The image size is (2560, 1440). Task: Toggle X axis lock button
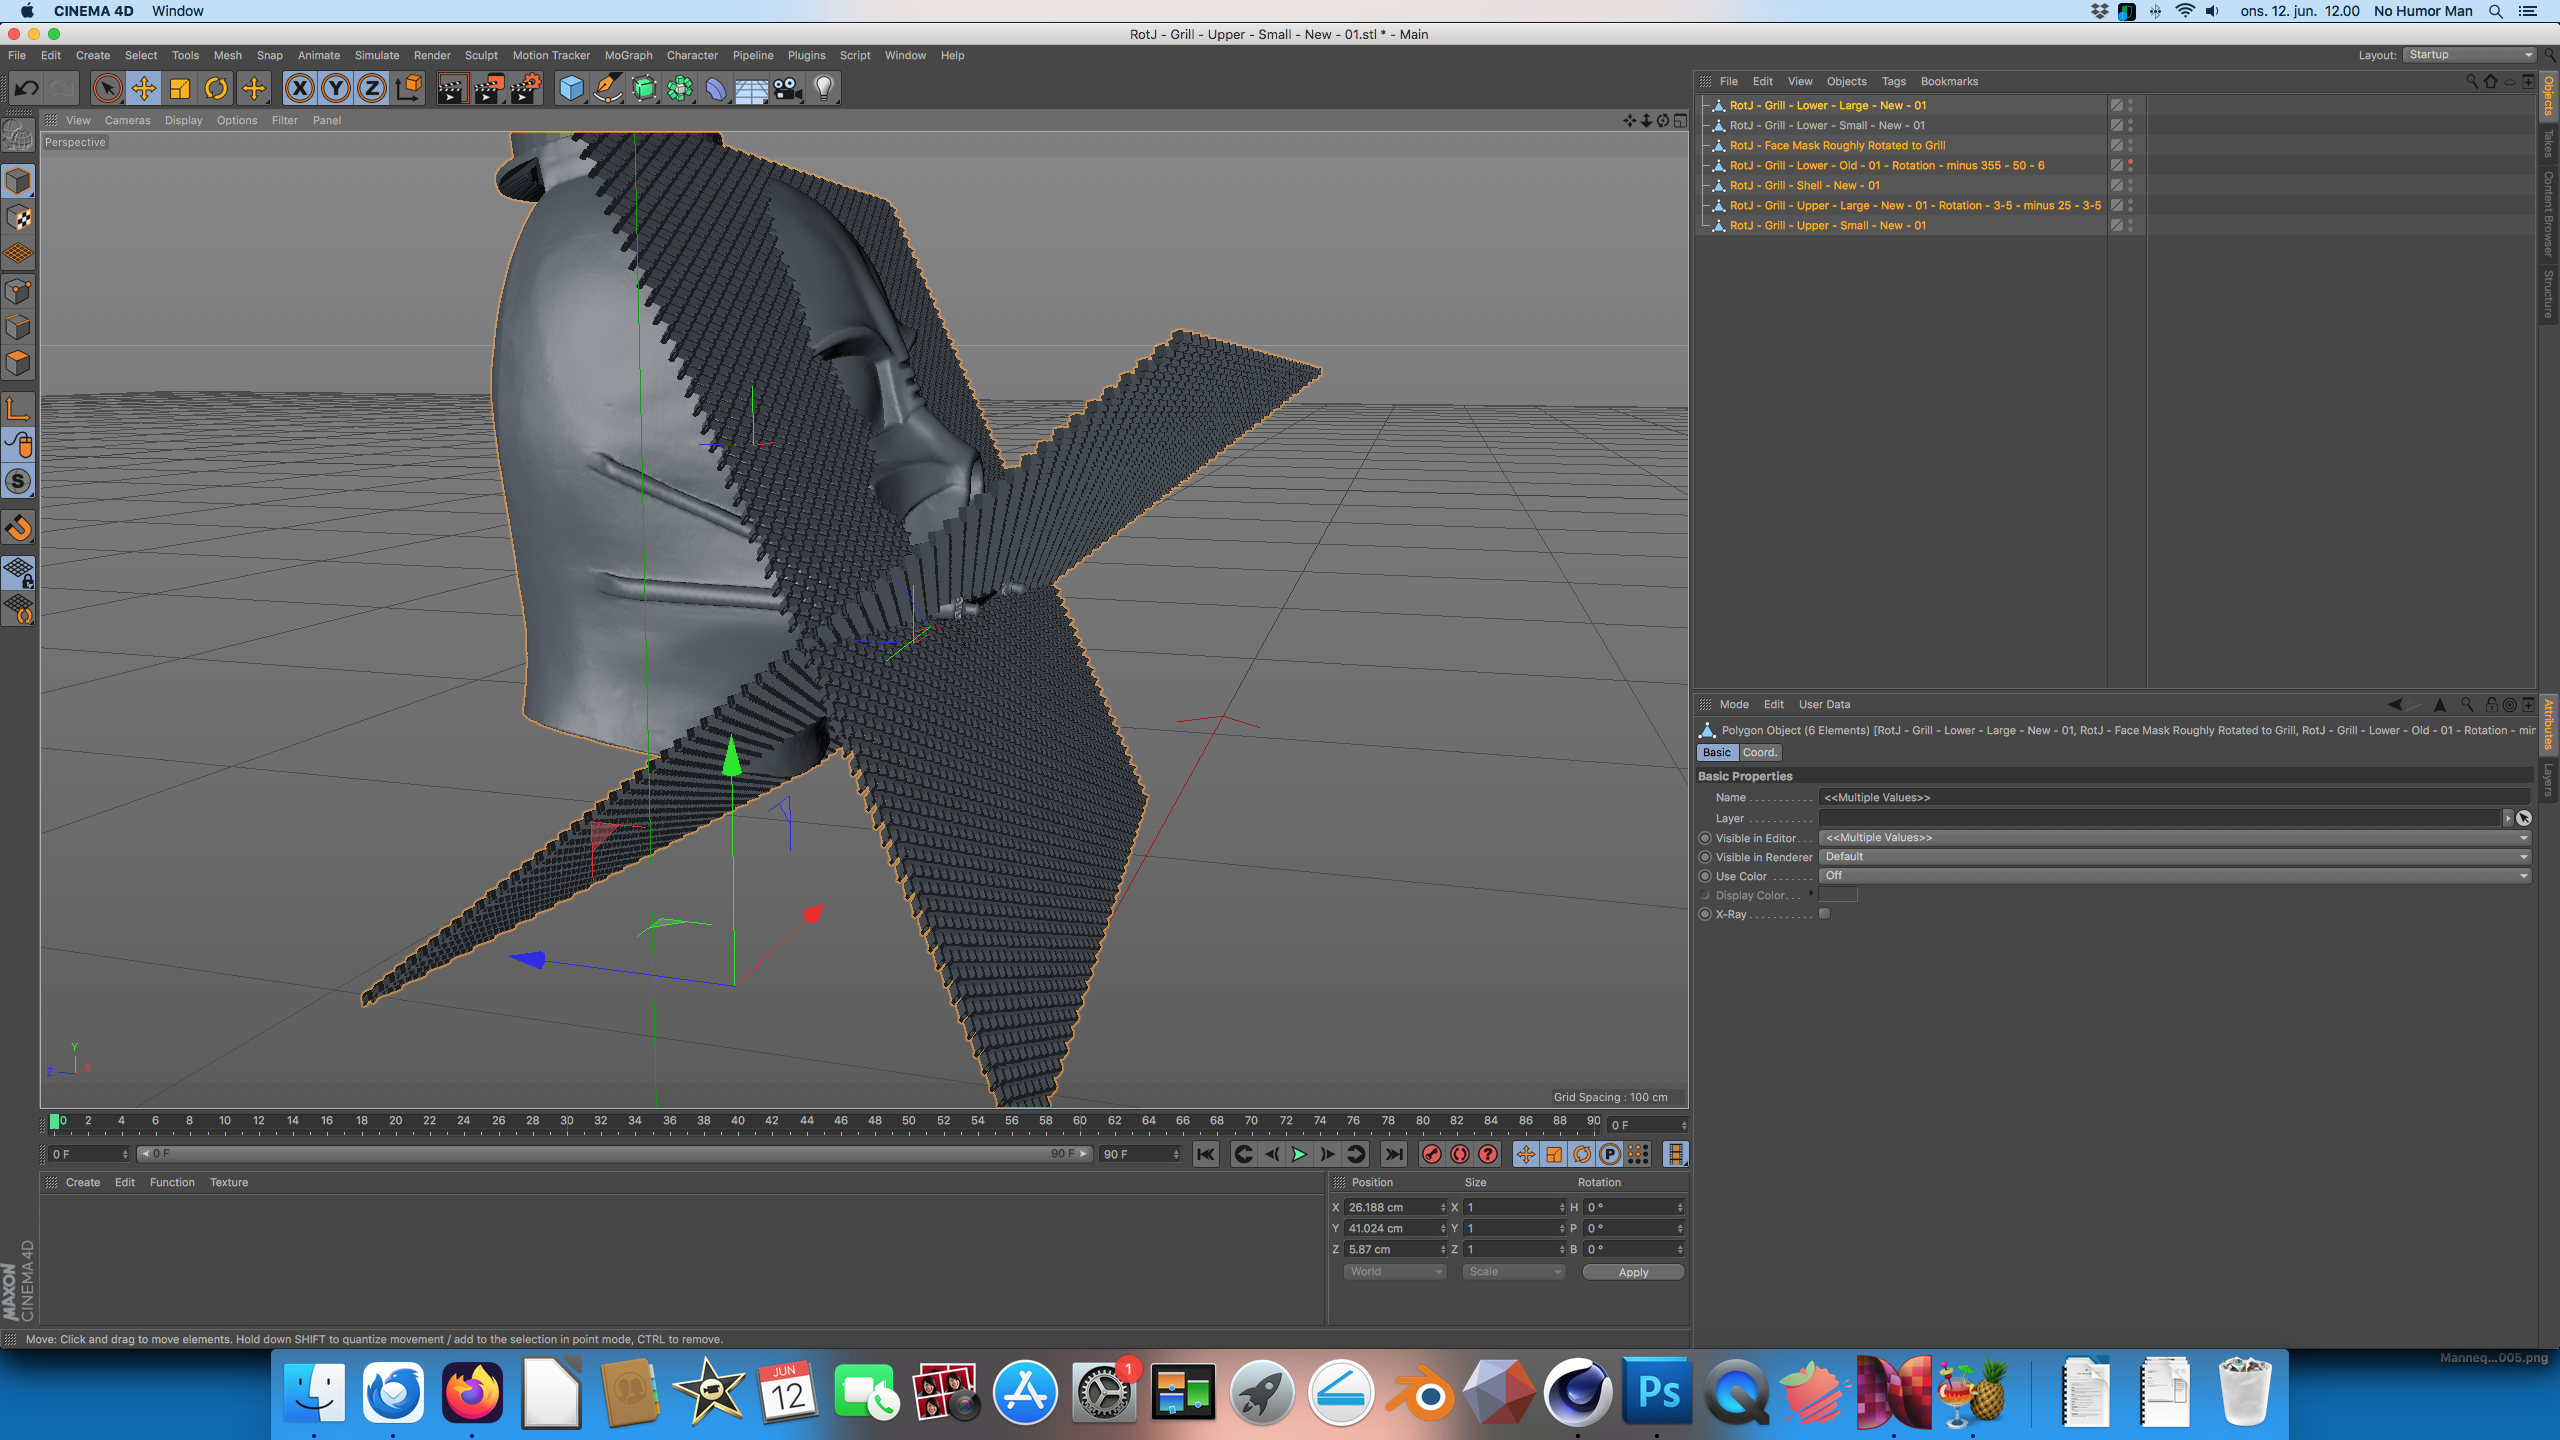tap(299, 89)
